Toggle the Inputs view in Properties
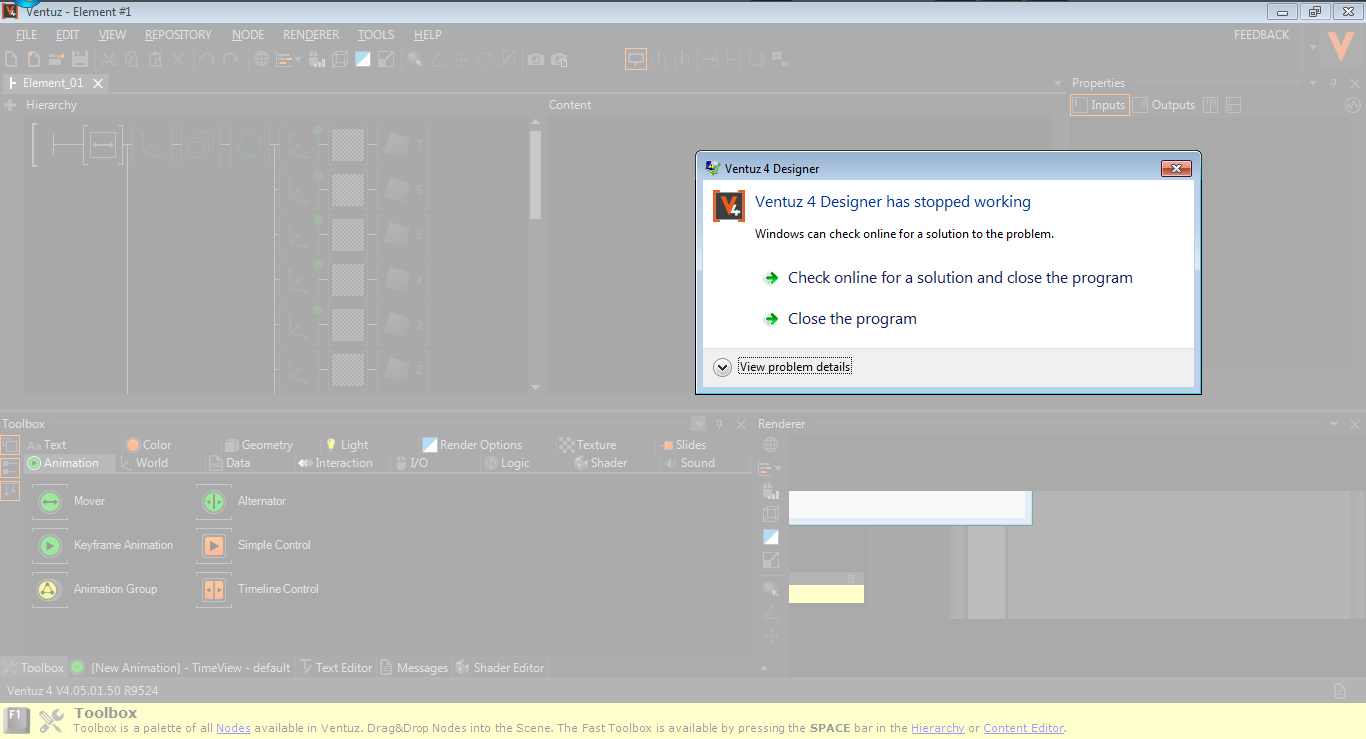The height and width of the screenshot is (739, 1366). pyautogui.click(x=1099, y=105)
